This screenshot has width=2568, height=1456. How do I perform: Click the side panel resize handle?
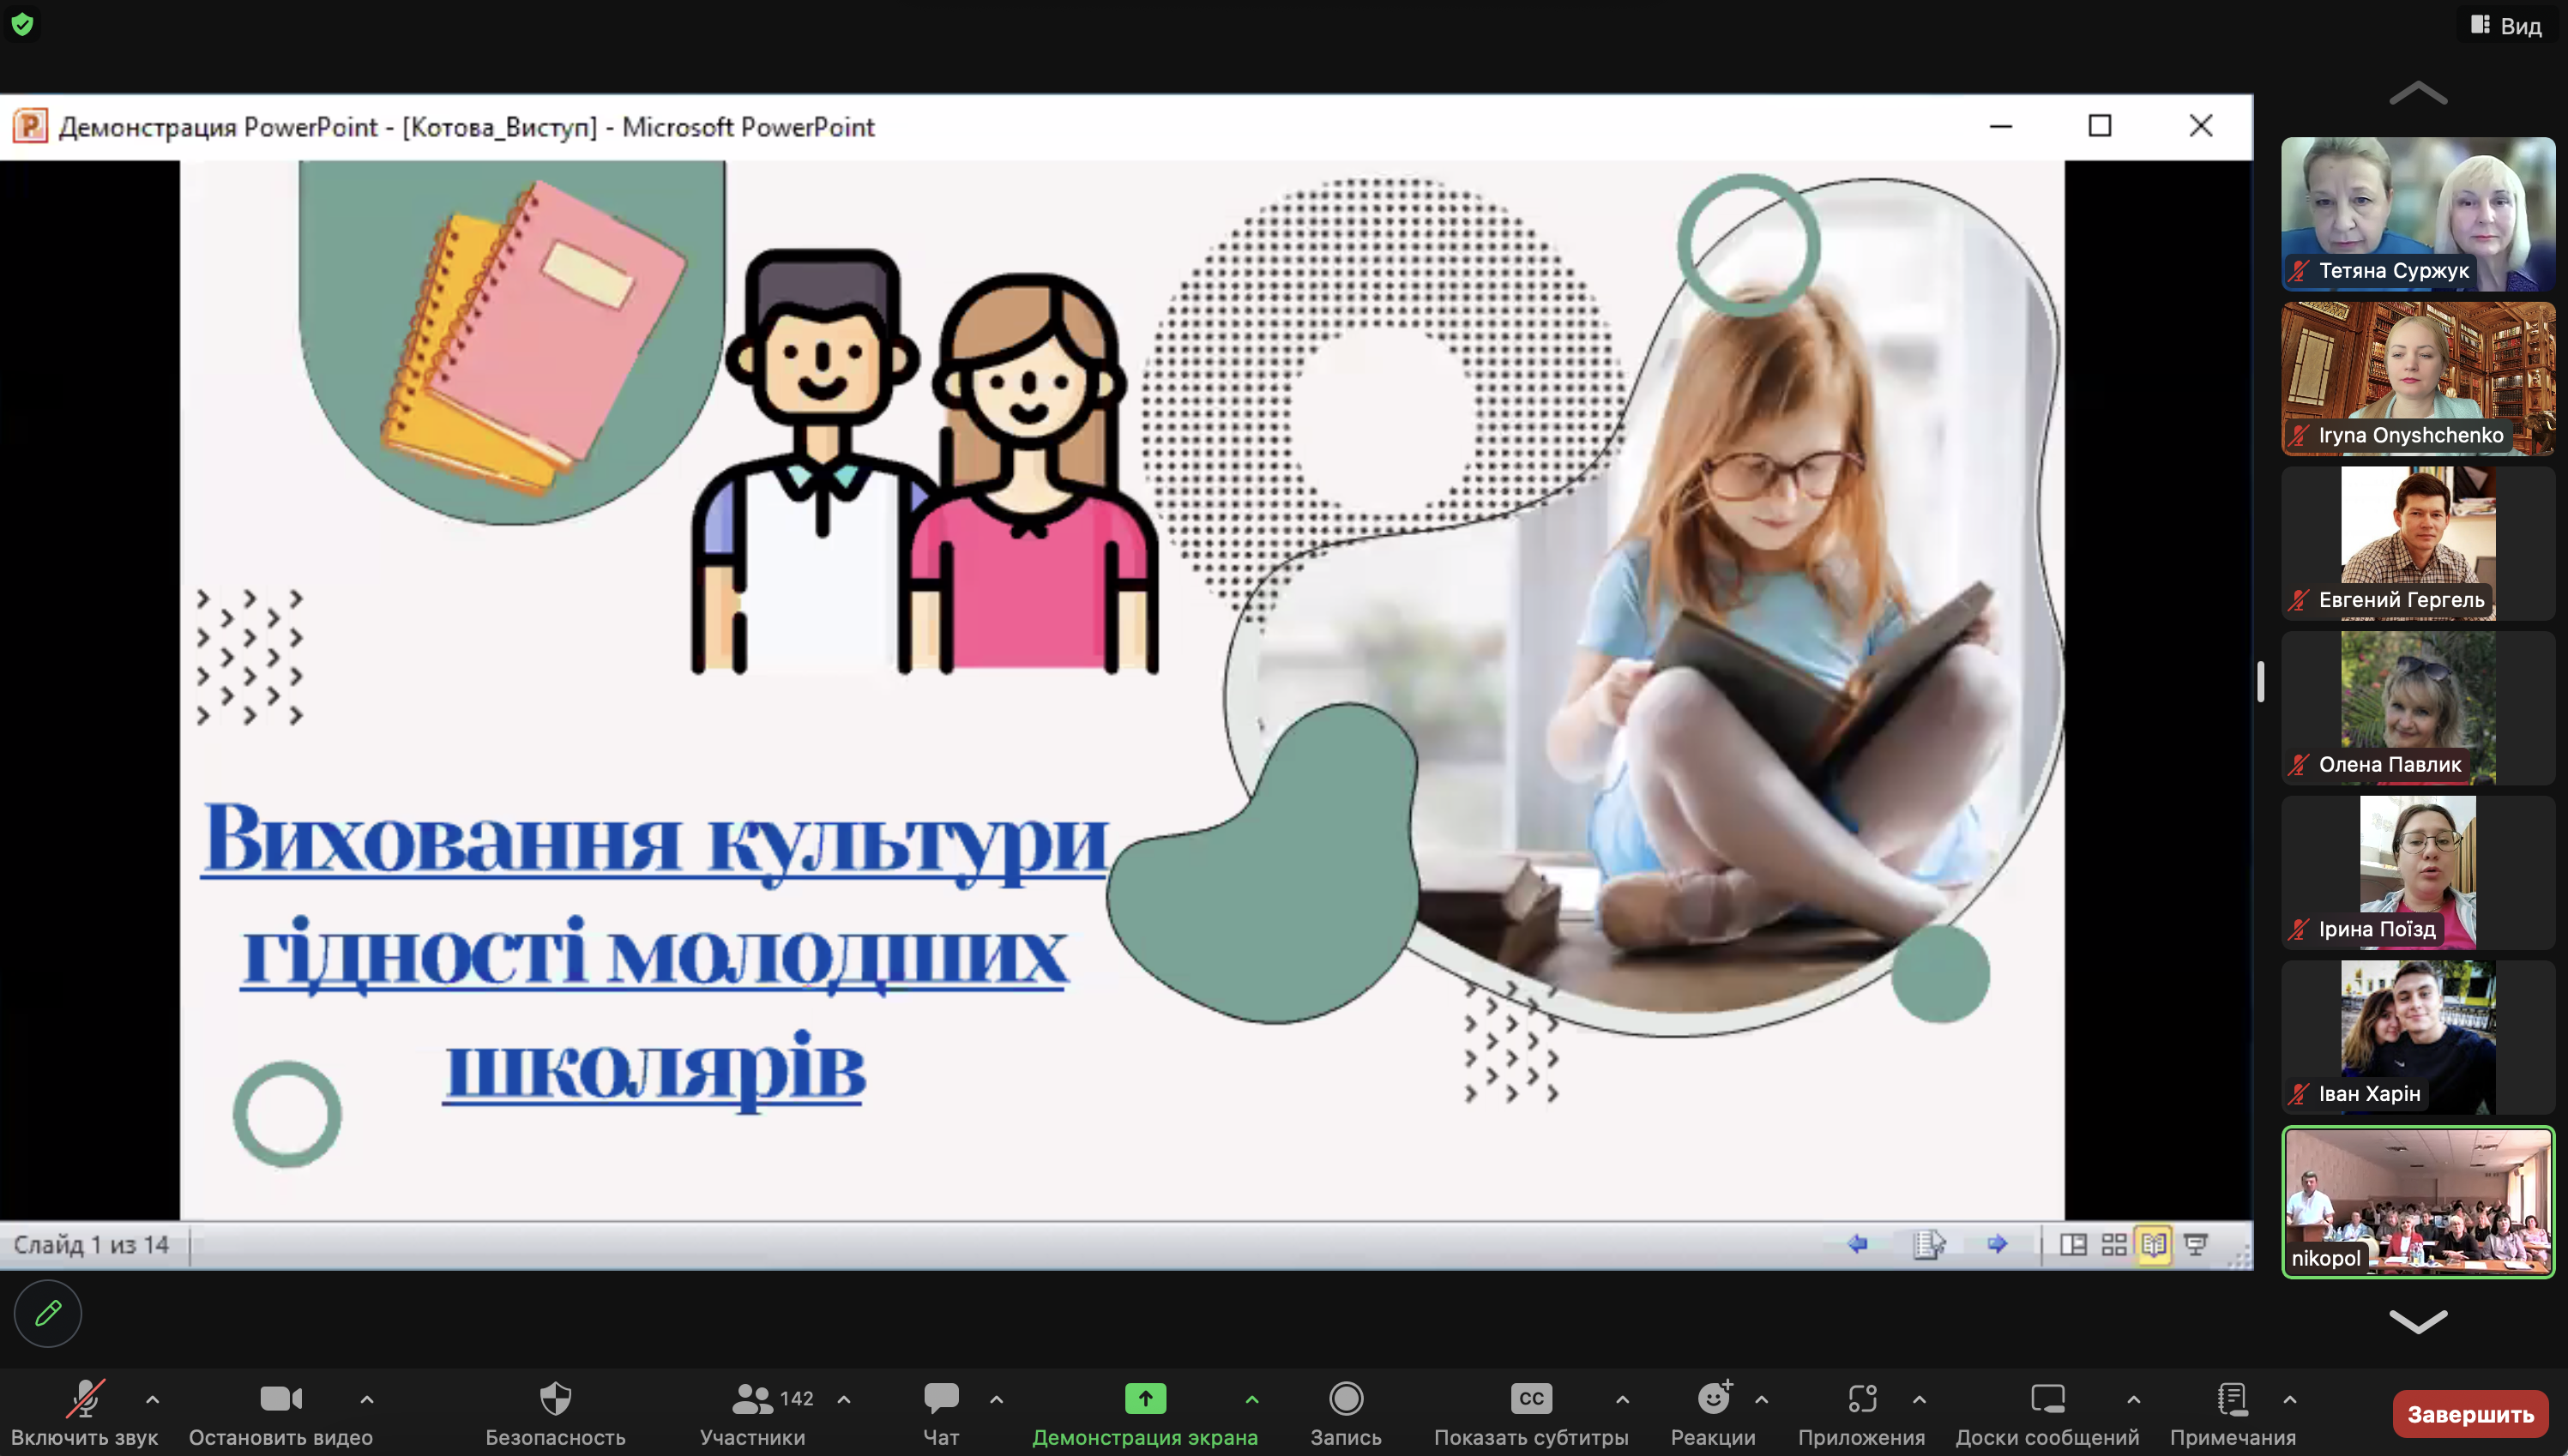2261,682
